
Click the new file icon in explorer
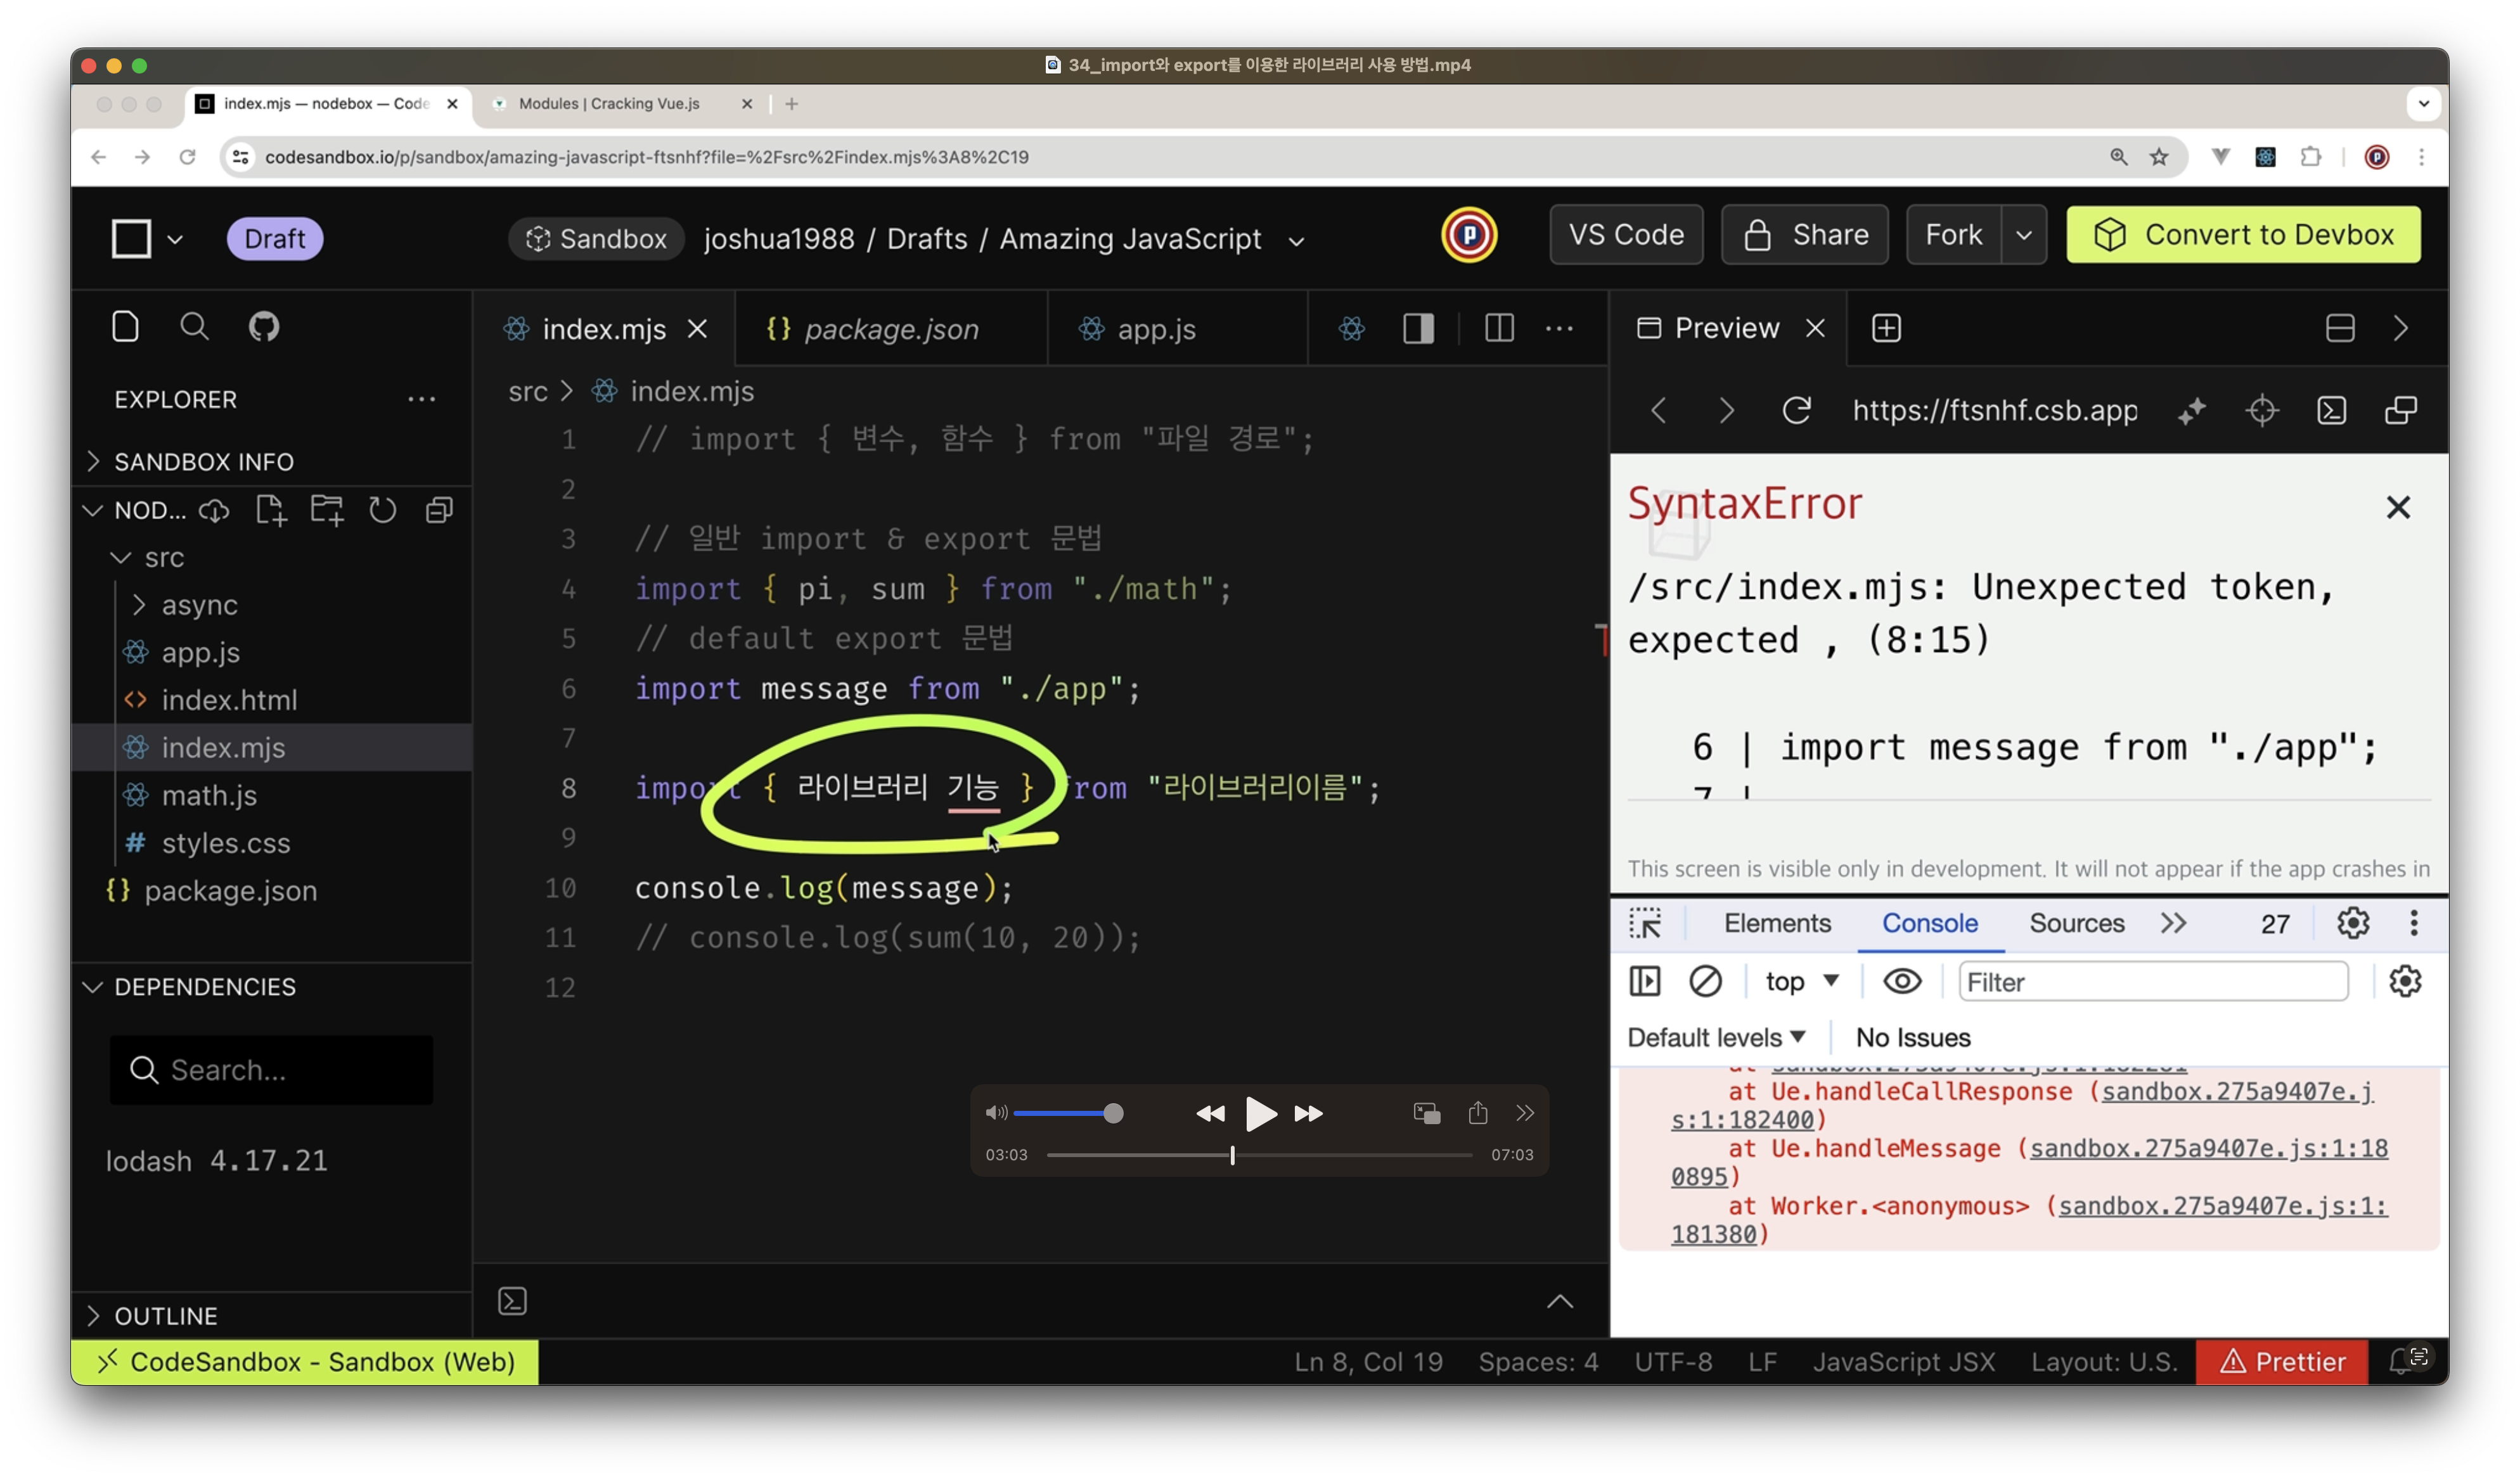click(x=270, y=510)
